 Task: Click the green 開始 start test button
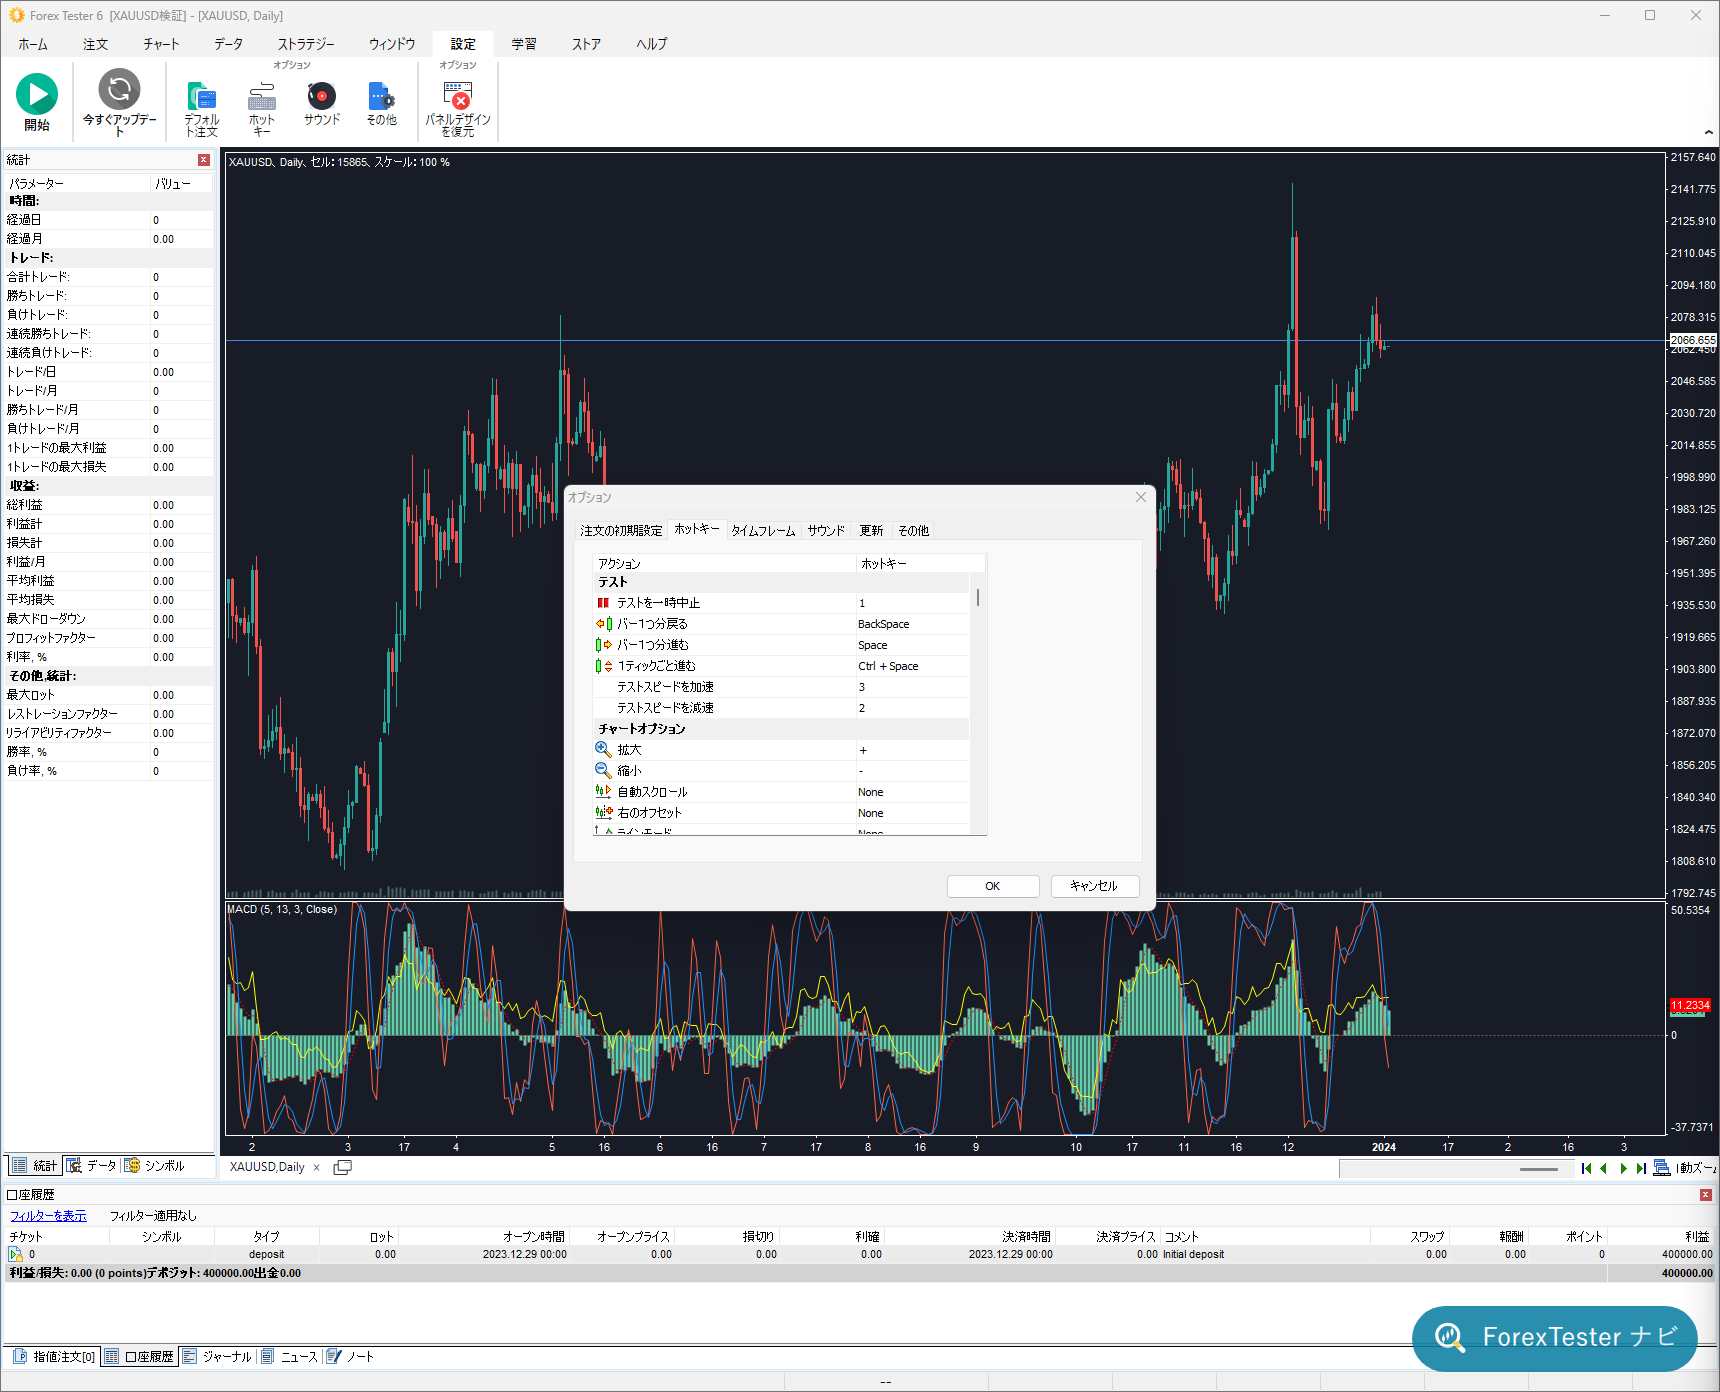pyautogui.click(x=37, y=94)
